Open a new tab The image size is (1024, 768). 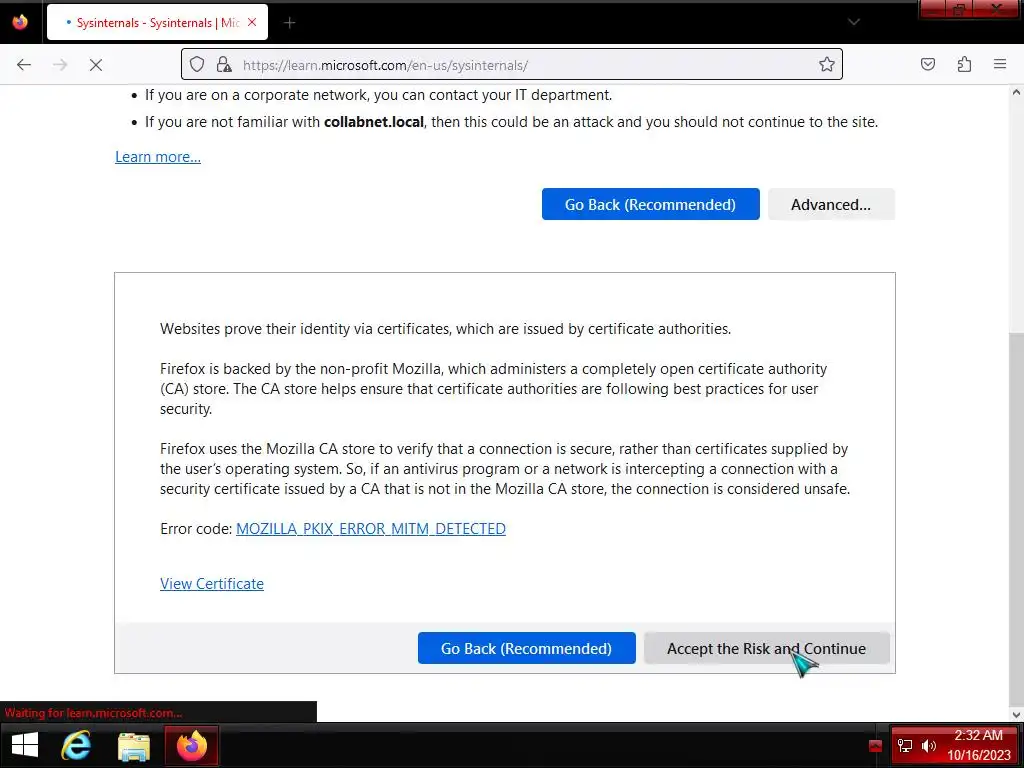coord(290,23)
